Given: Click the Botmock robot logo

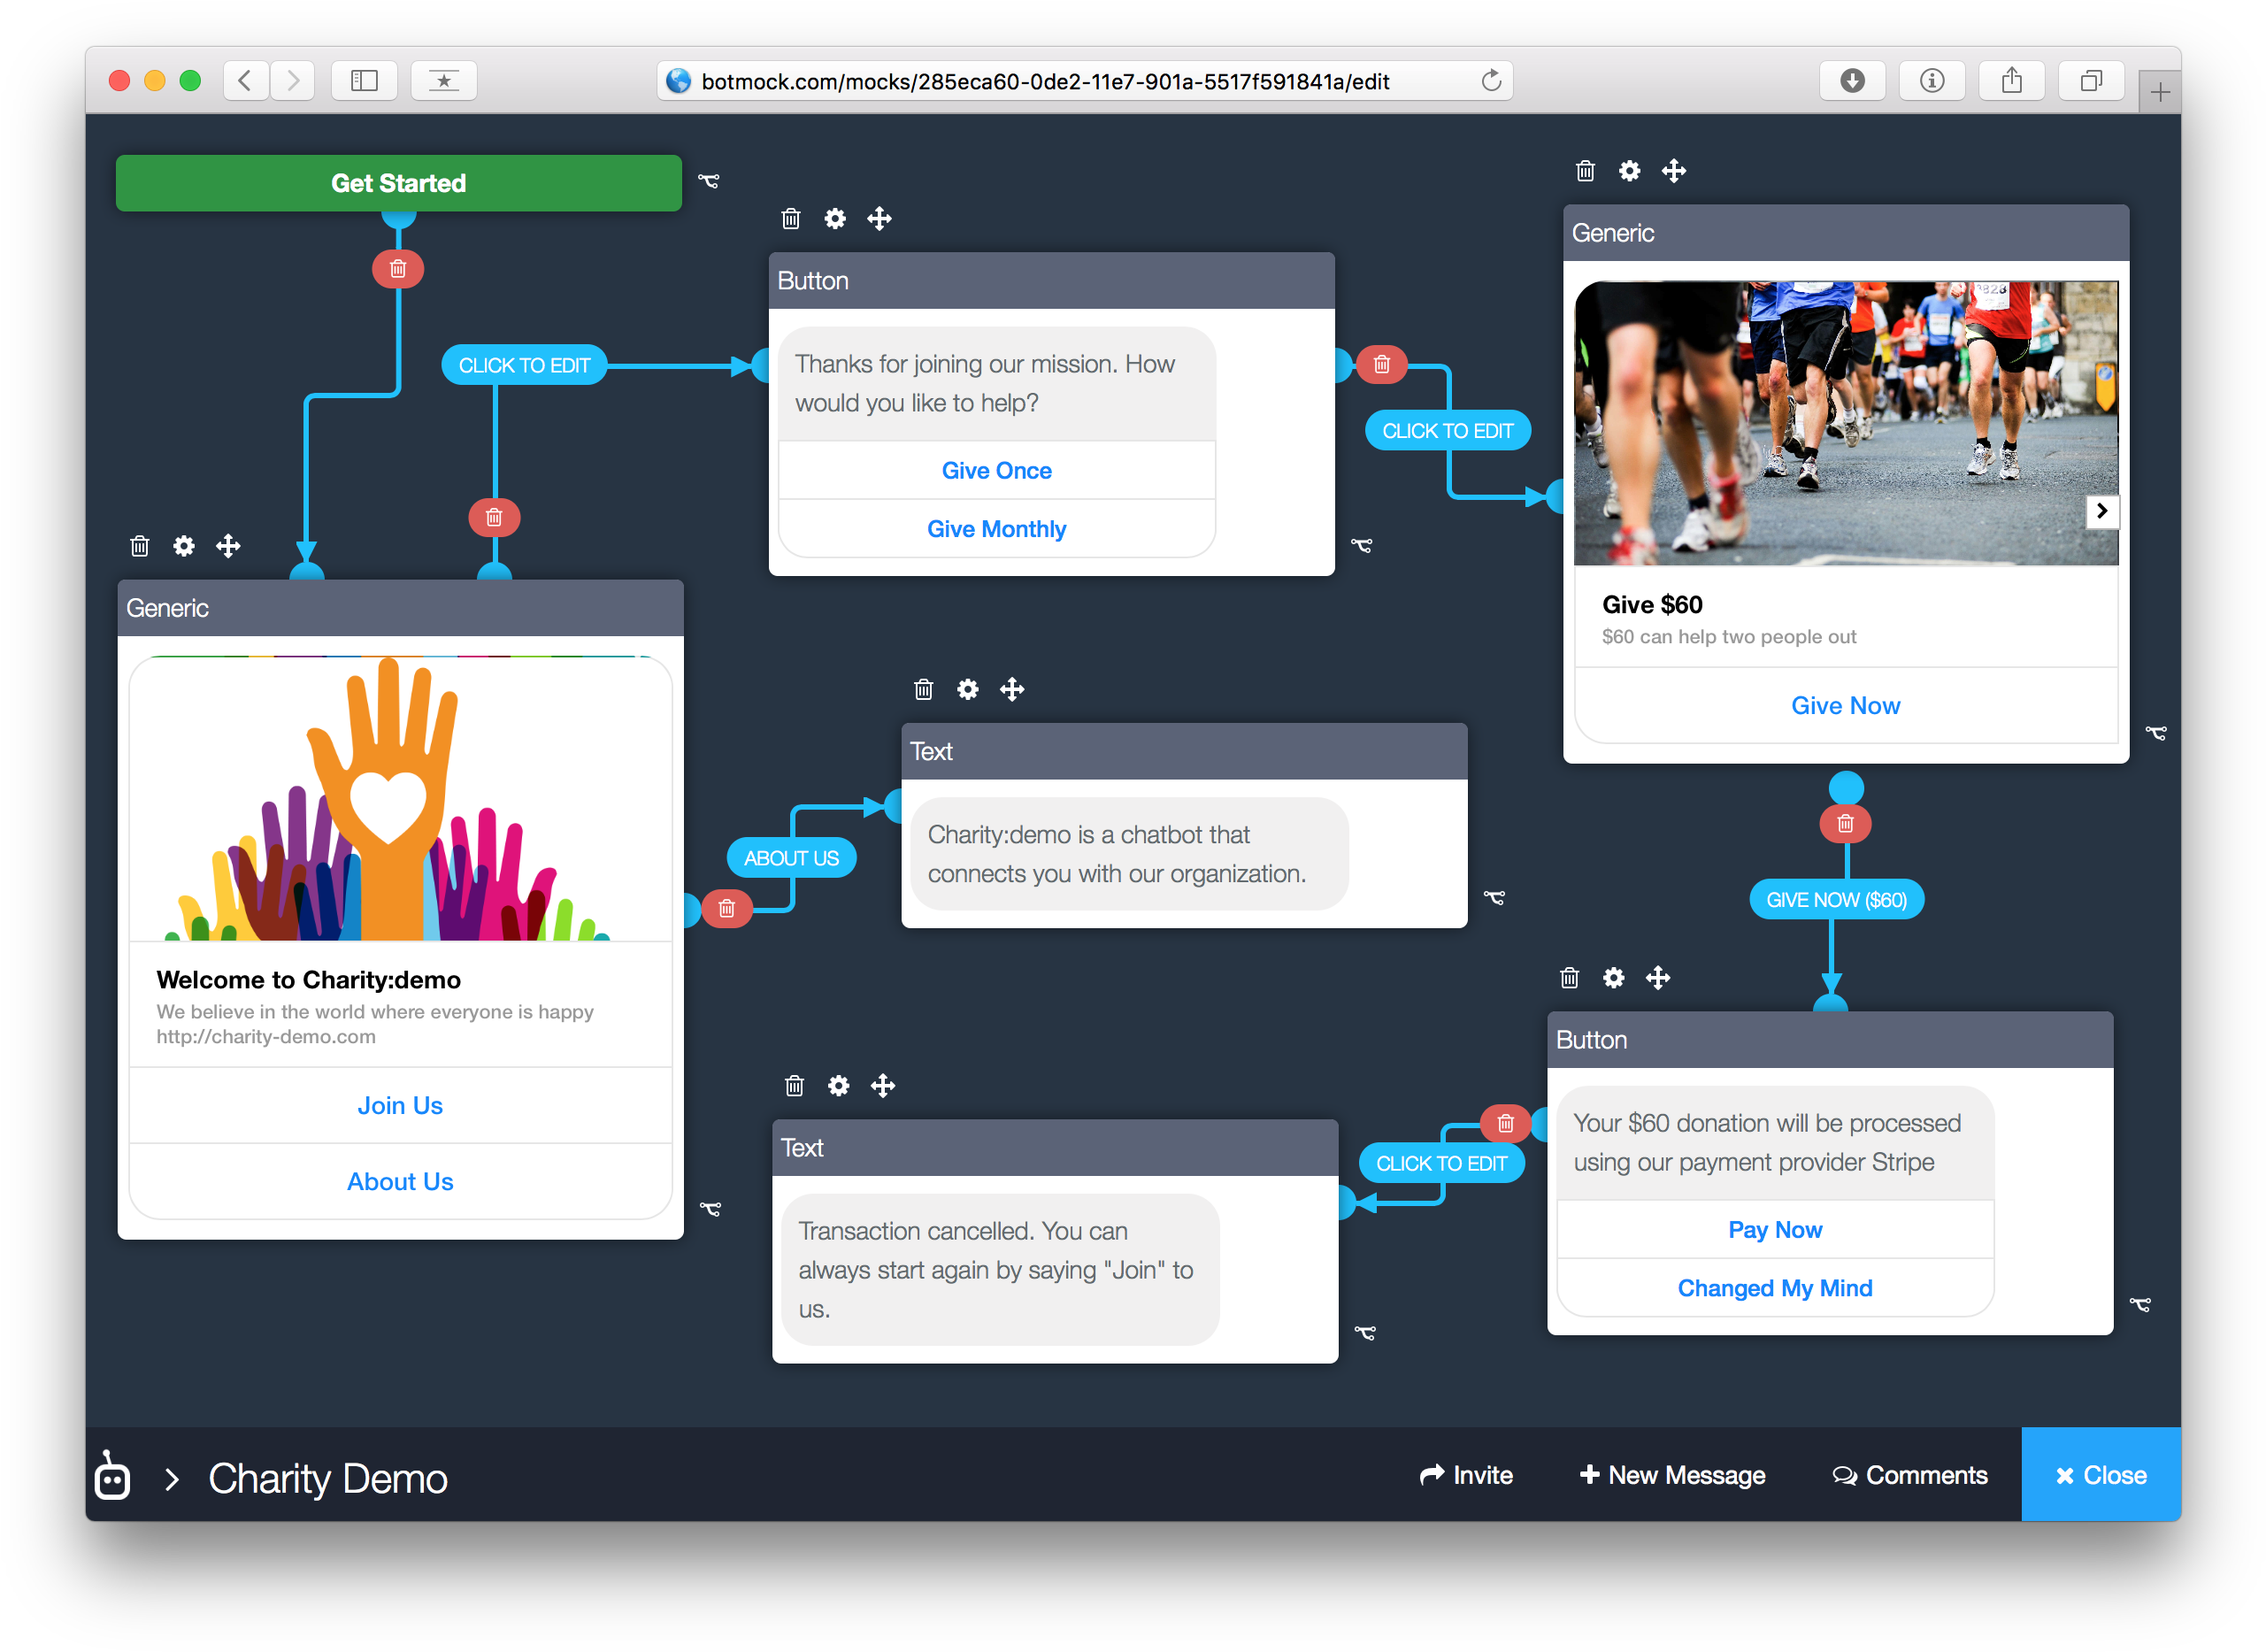Looking at the screenshot, I should 112,1477.
